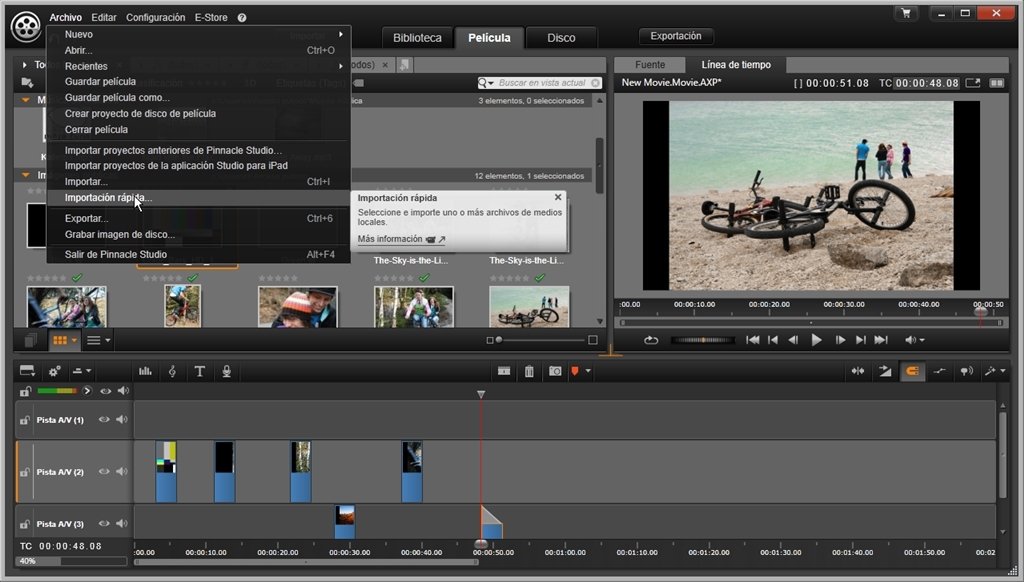This screenshot has width=1024, height=582.
Task: Open ScoreFitter music clef tool
Action: point(172,371)
